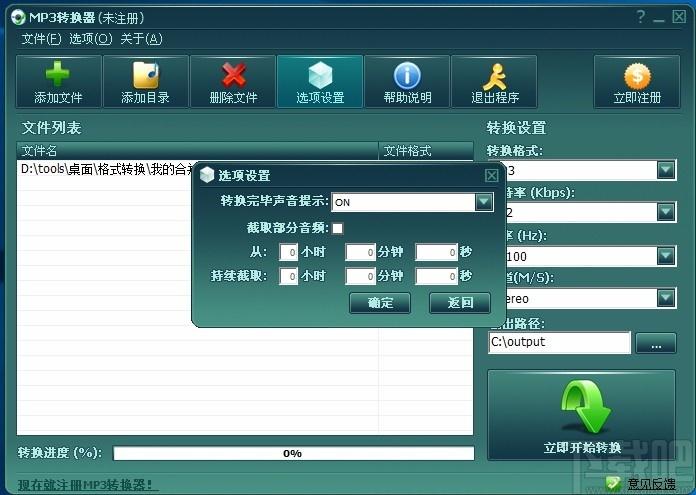Click the 从 秒 input field
Screen dimensions: 696x495
(x=436, y=252)
